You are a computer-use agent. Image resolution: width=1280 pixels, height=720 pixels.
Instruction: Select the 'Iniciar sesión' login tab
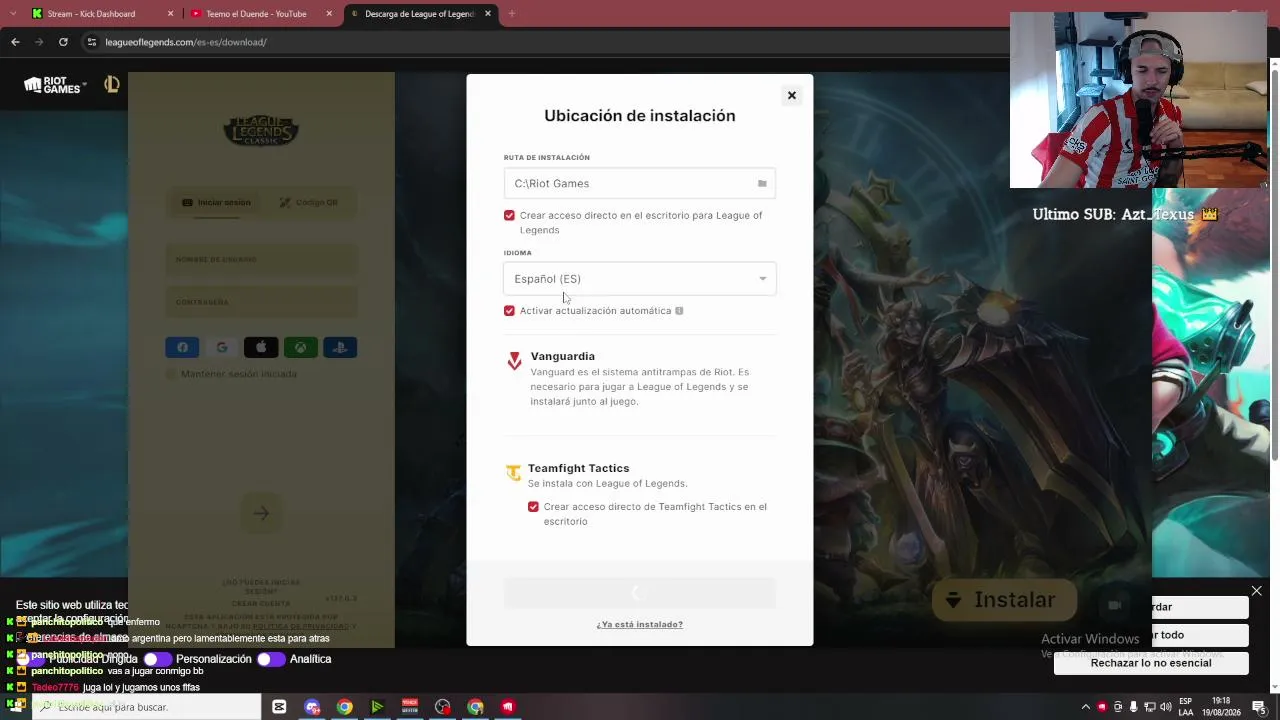click(216, 203)
